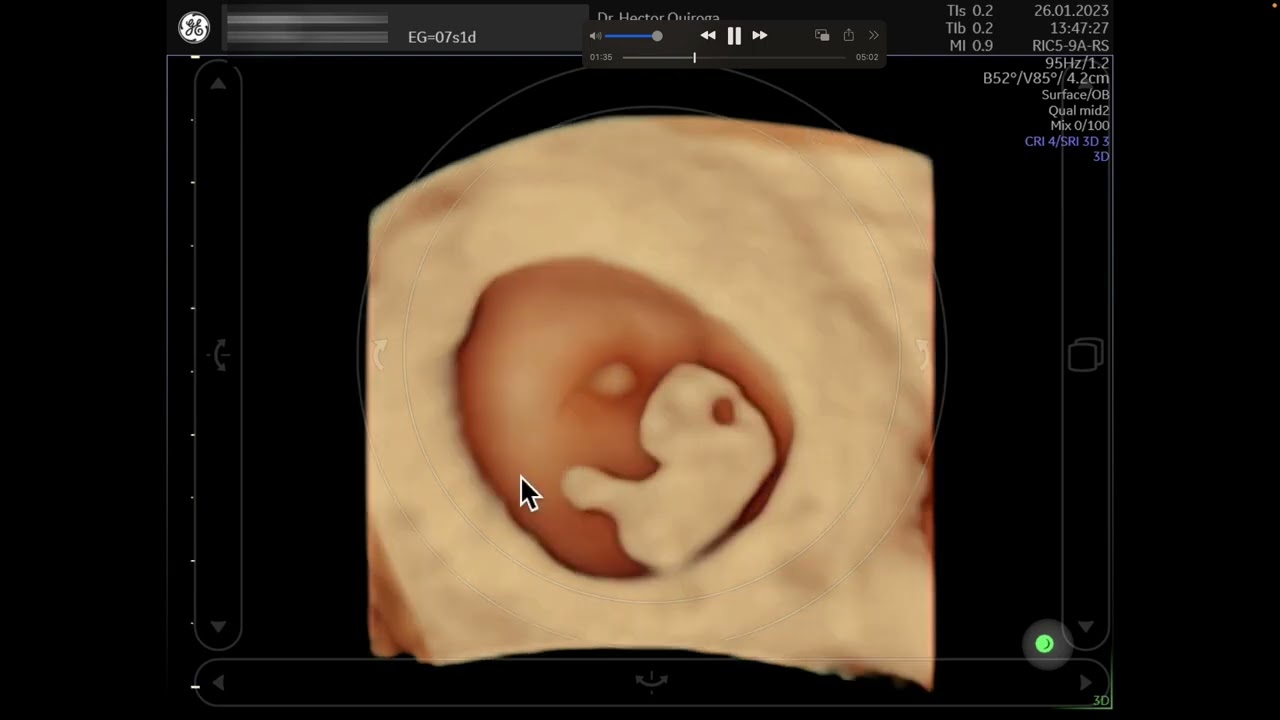Click the elapsed time 01:35
Screen dimensions: 1280x720
(x=601, y=58)
